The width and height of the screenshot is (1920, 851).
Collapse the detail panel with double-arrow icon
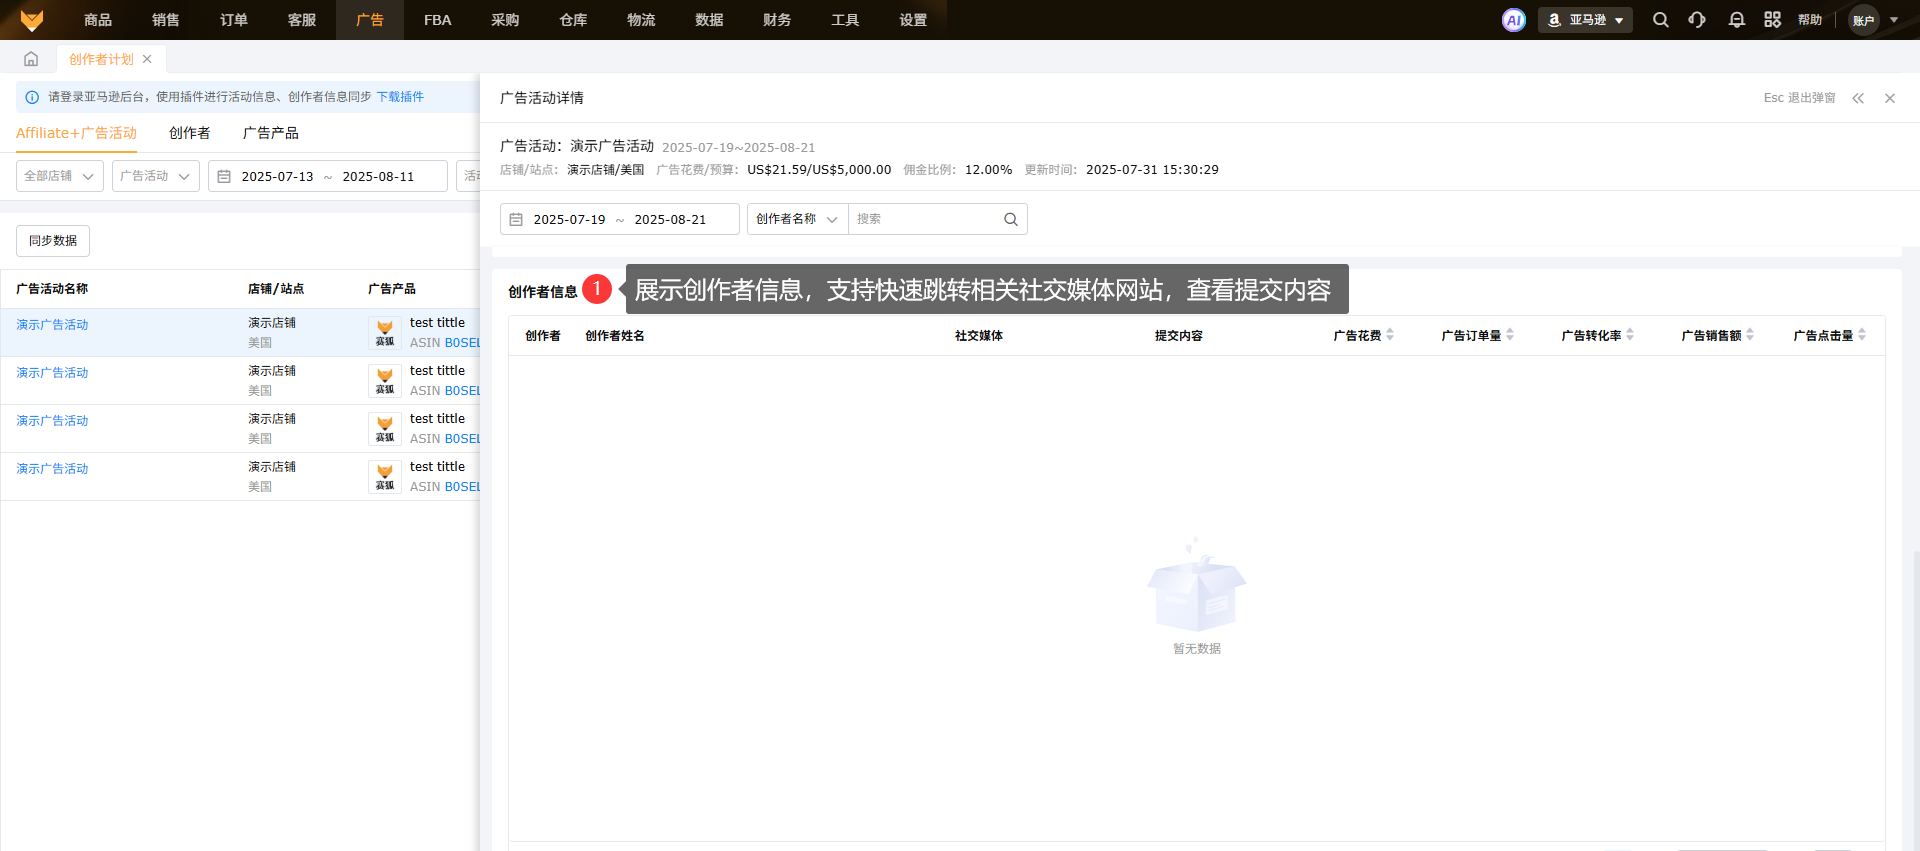pos(1858,98)
